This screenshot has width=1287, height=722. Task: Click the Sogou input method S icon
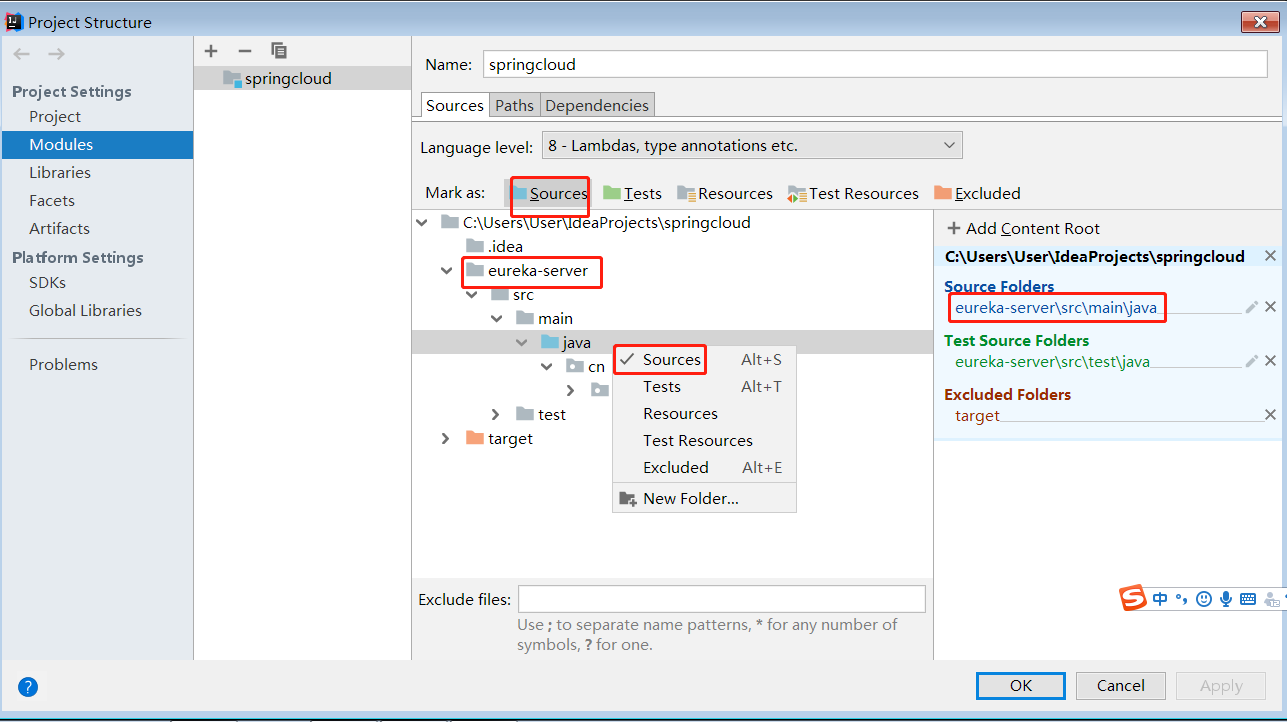(x=1133, y=598)
